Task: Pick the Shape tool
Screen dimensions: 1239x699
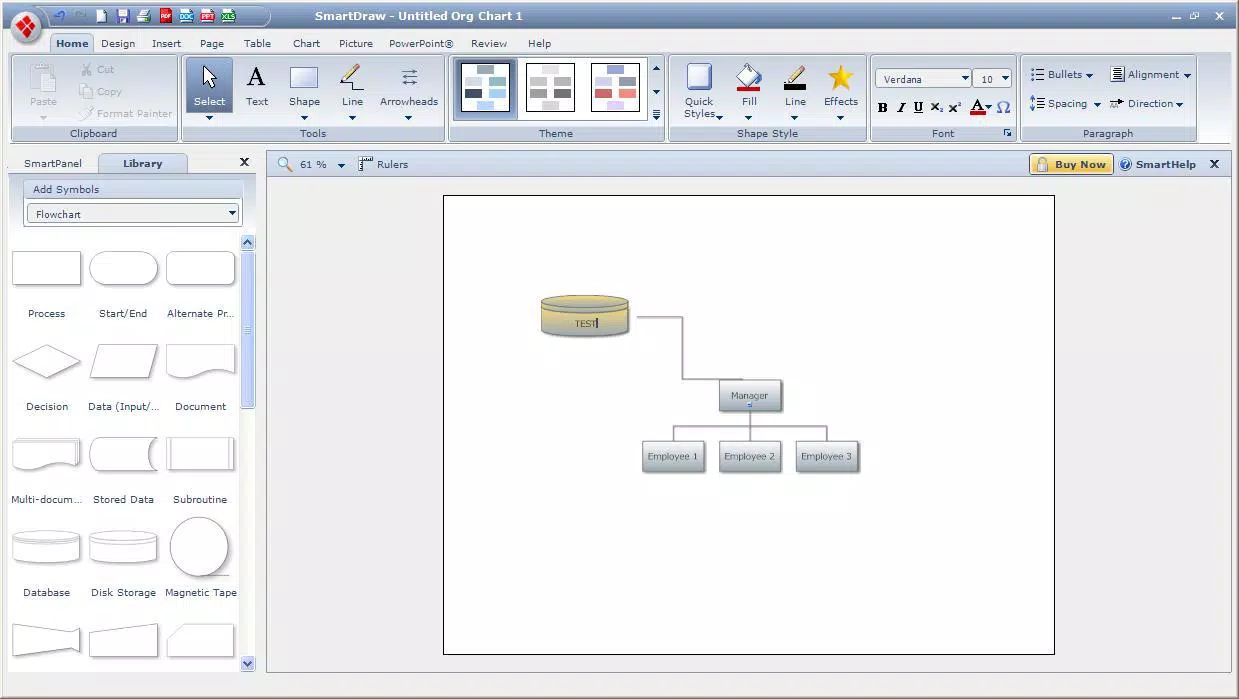Action: coord(304,86)
